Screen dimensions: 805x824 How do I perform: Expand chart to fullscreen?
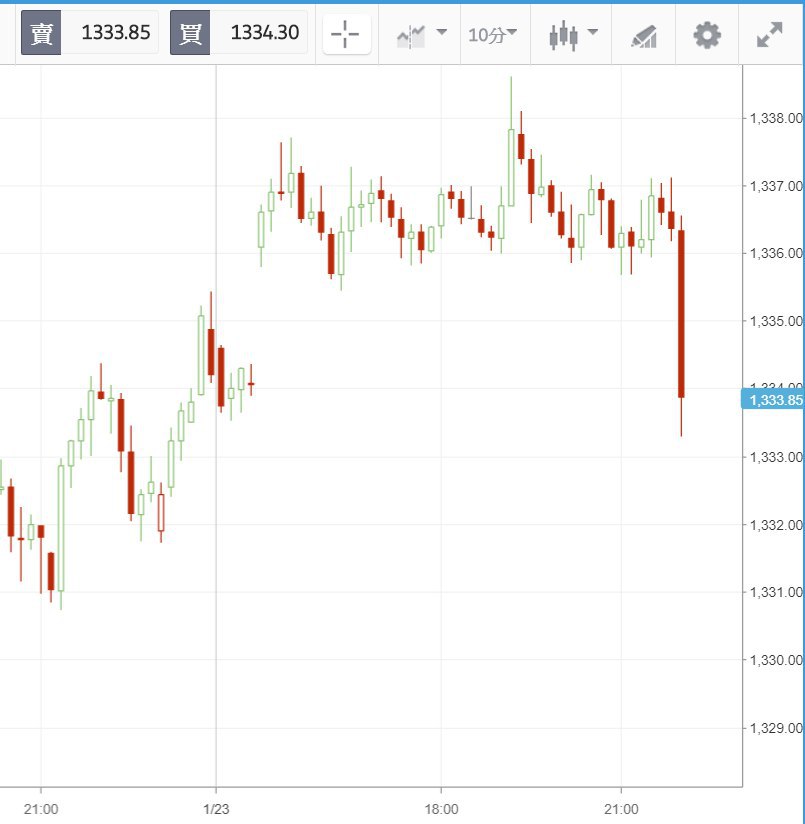point(769,35)
